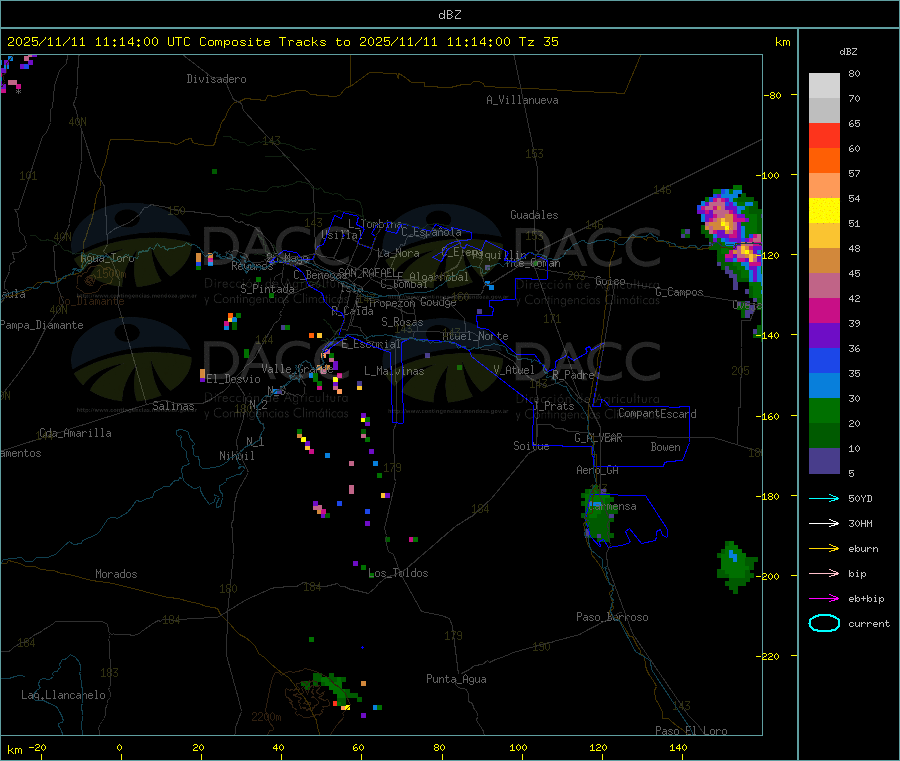Image resolution: width=900 pixels, height=761 pixels.
Task: Click the A_Villanueva map label
Action: (x=522, y=100)
